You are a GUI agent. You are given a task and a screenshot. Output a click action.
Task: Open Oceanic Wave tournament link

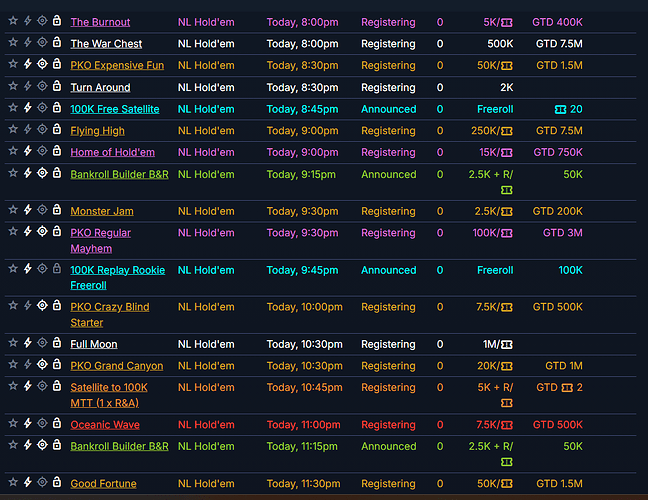(105, 425)
